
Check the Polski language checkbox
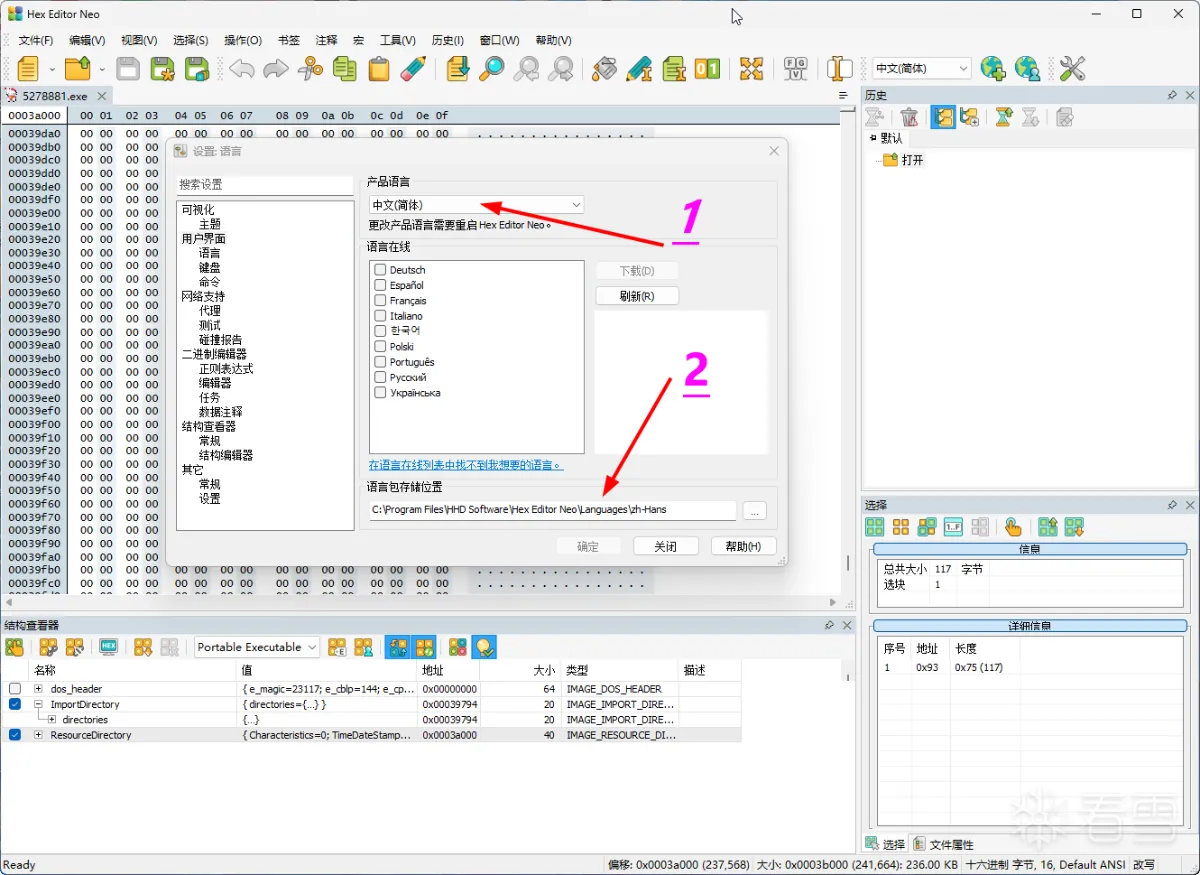[380, 346]
